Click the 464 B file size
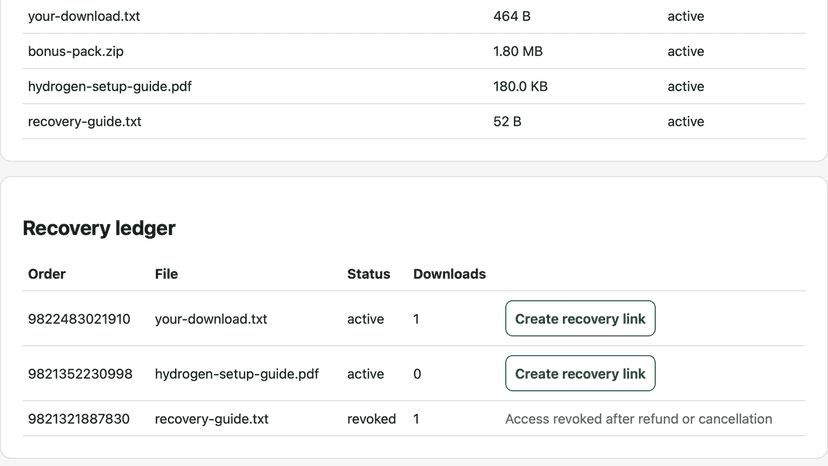The image size is (828, 466). (512, 16)
